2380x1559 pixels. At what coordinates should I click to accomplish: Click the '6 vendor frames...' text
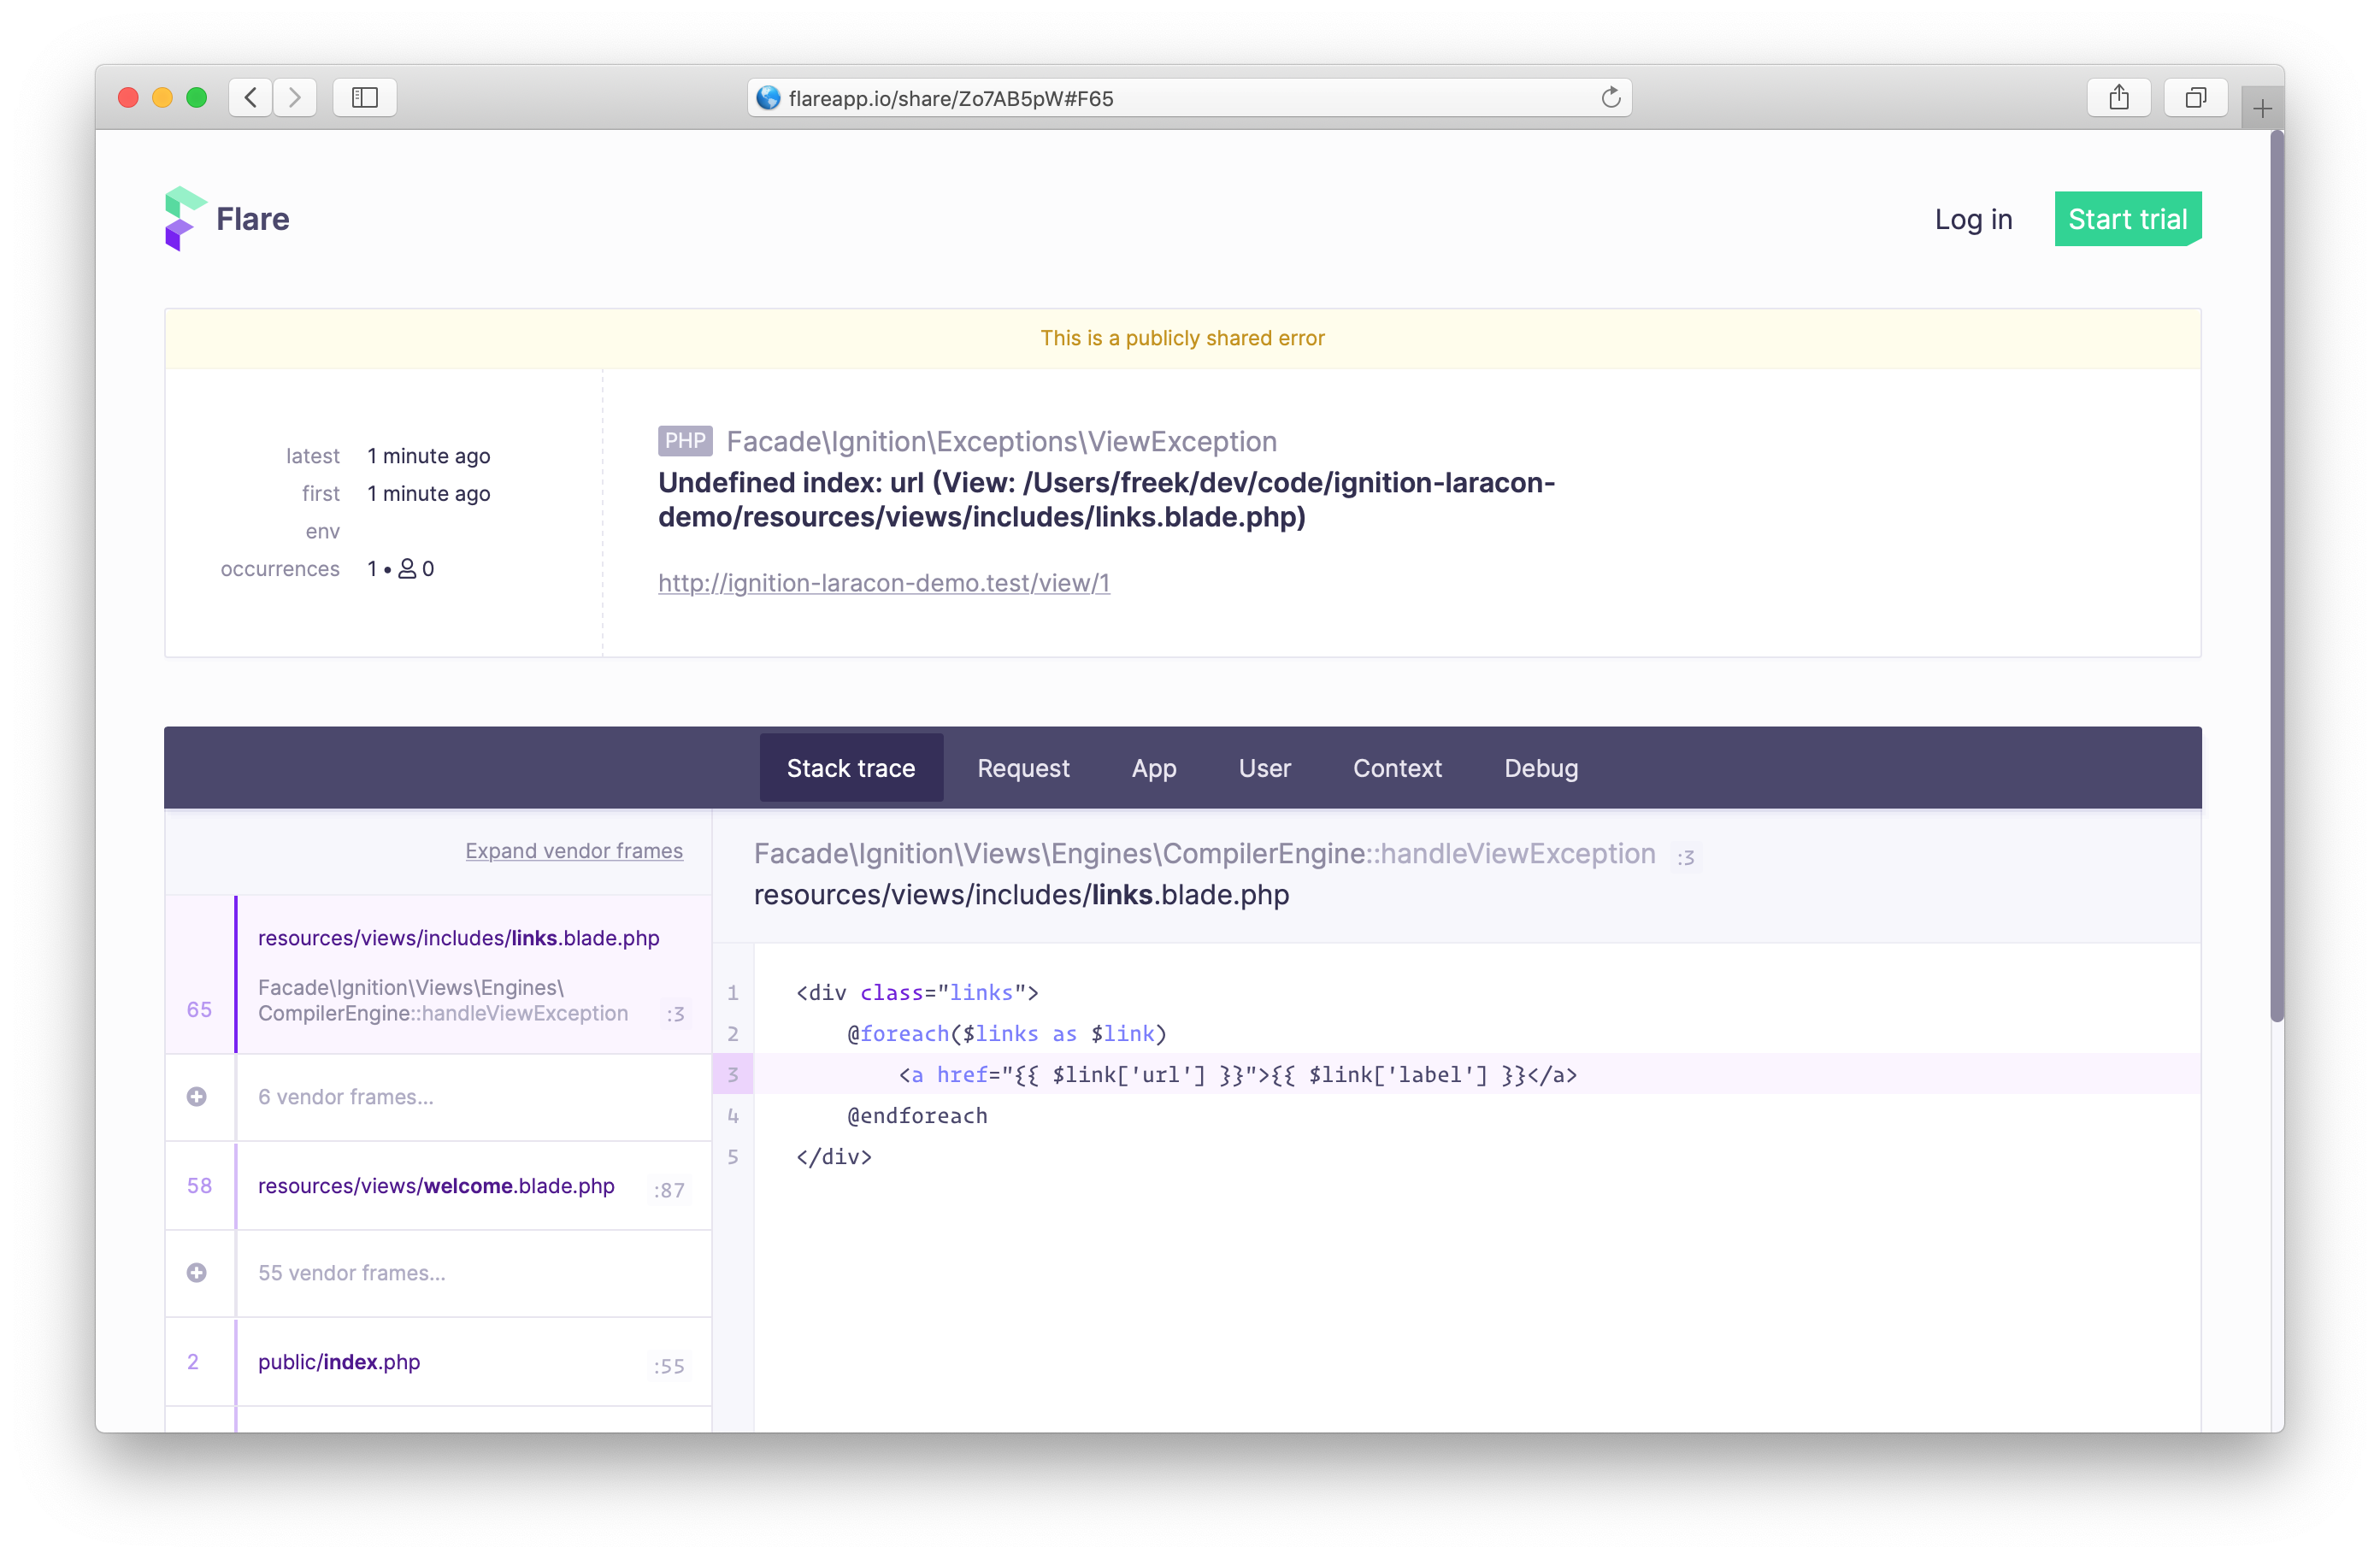click(345, 1097)
